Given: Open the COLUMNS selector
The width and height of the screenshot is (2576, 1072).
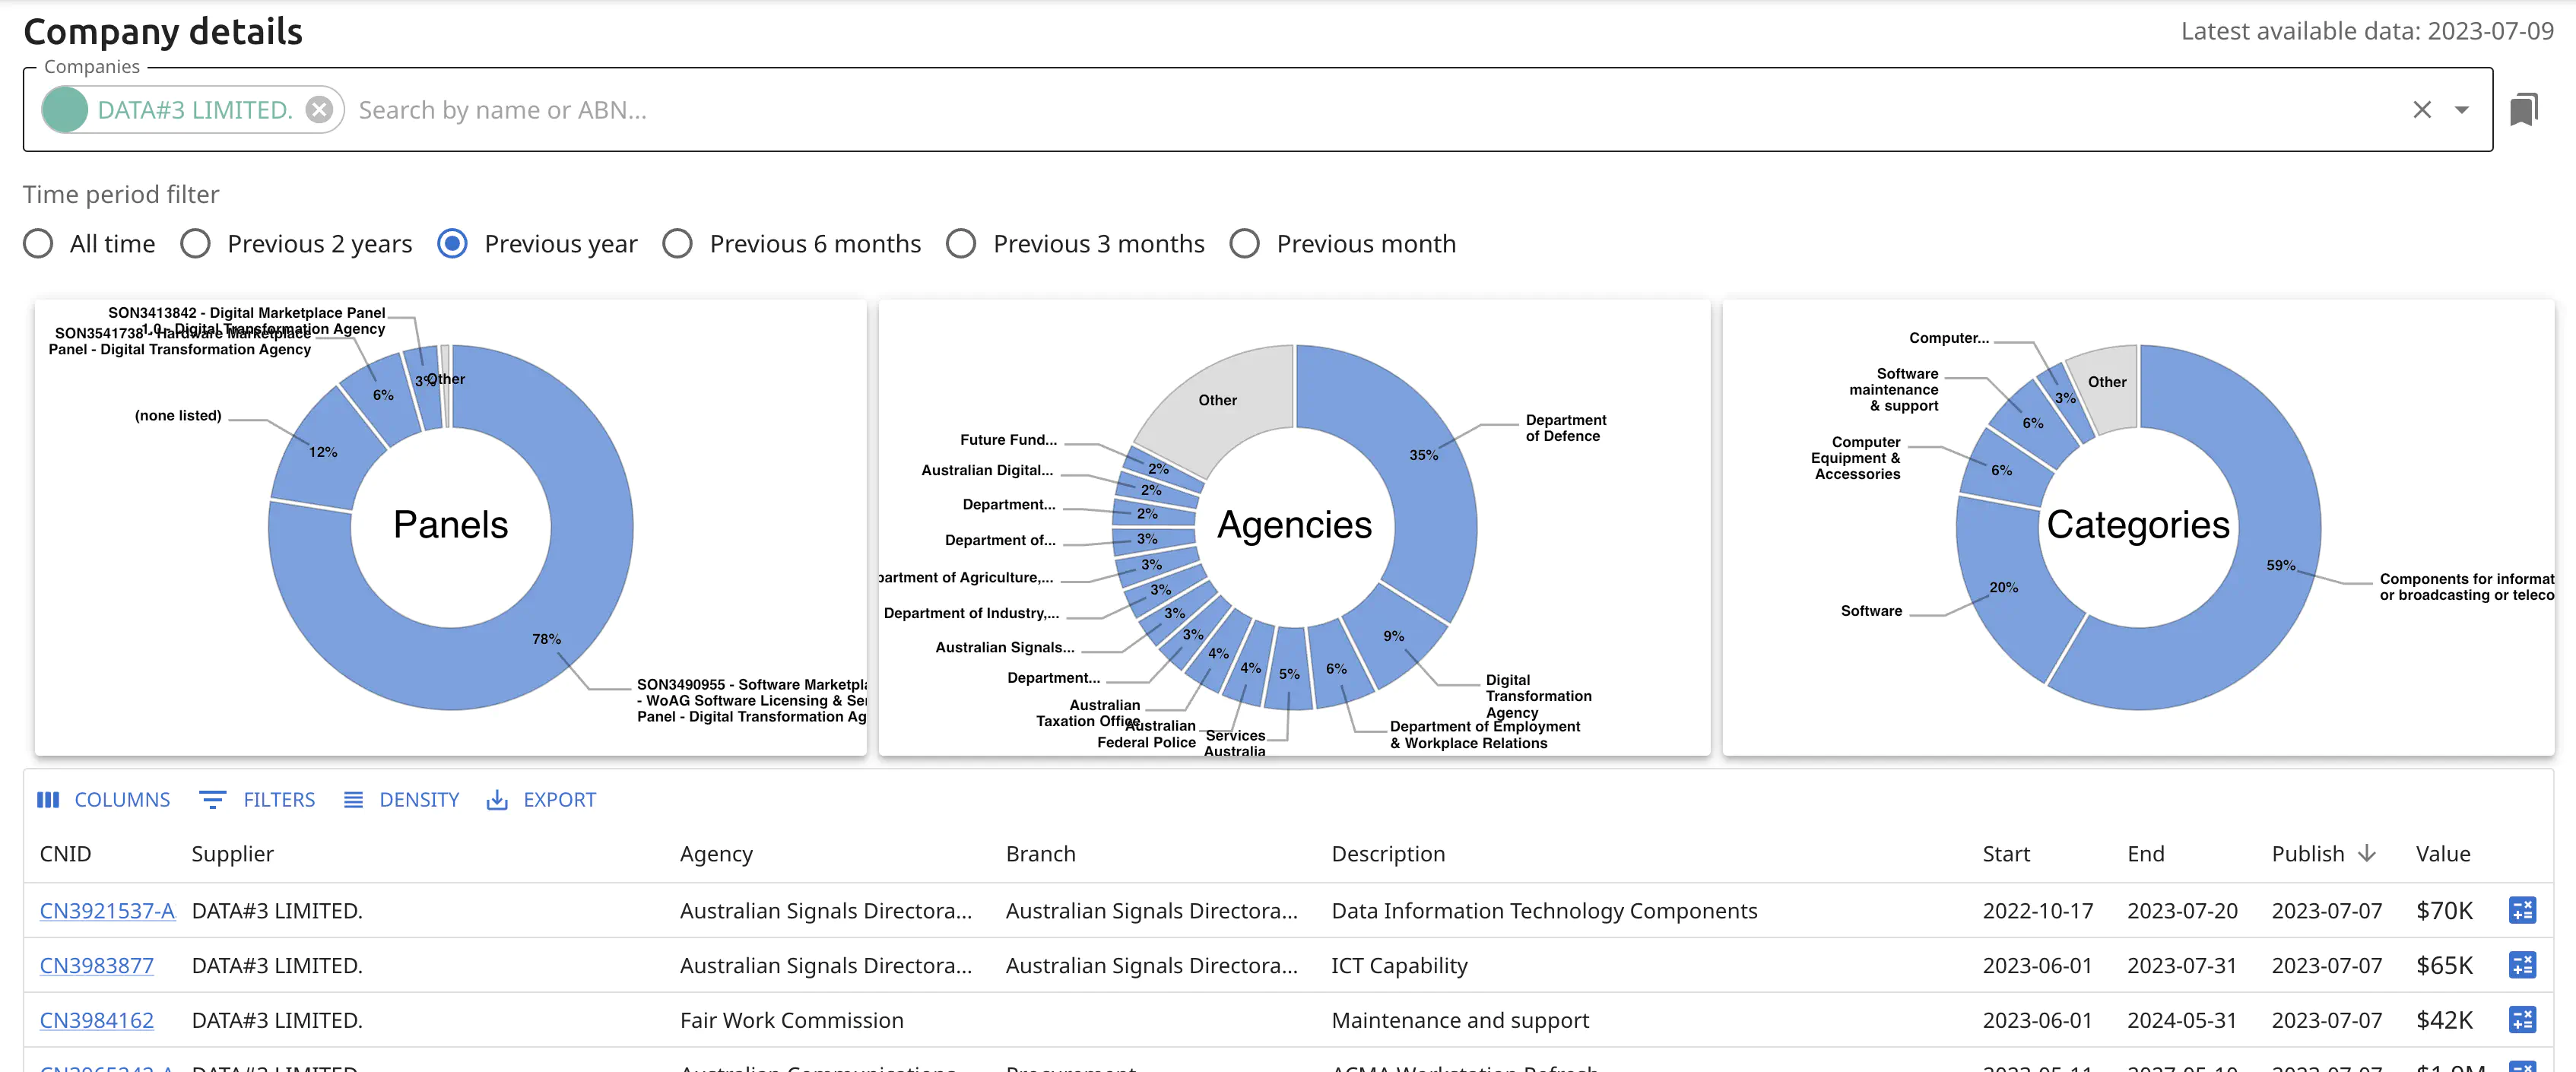Looking at the screenshot, I should tap(104, 799).
